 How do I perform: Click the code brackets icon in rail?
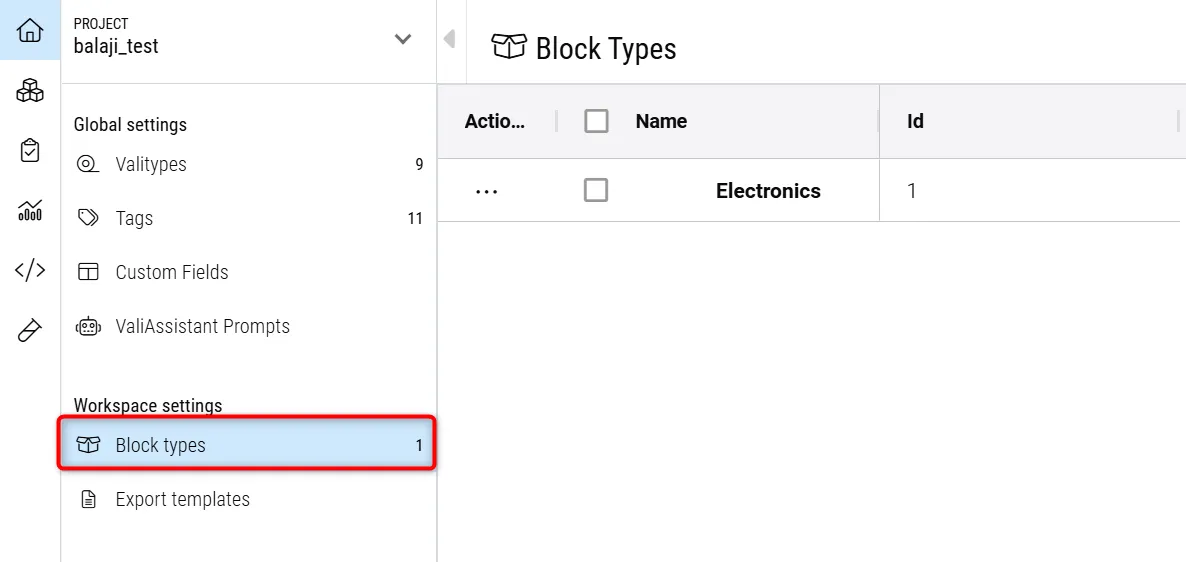tap(30, 270)
